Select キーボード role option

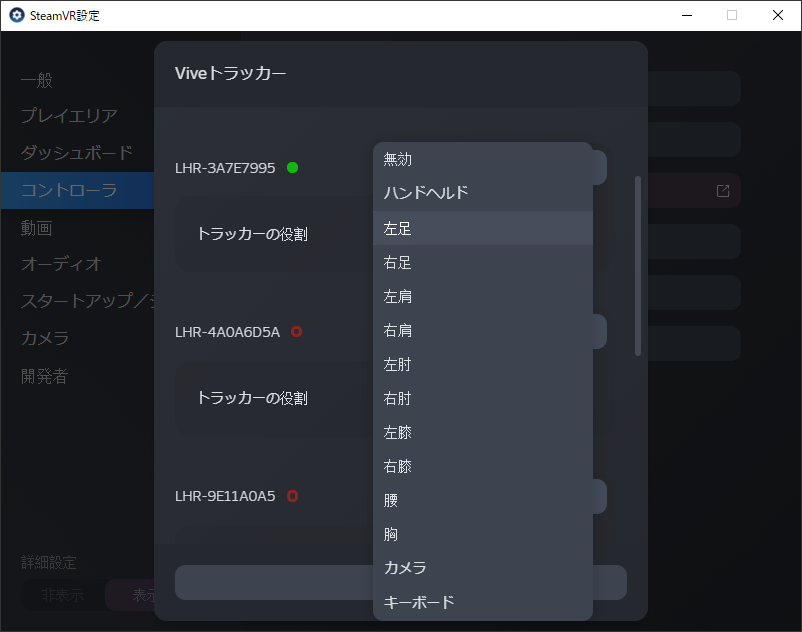(x=483, y=602)
